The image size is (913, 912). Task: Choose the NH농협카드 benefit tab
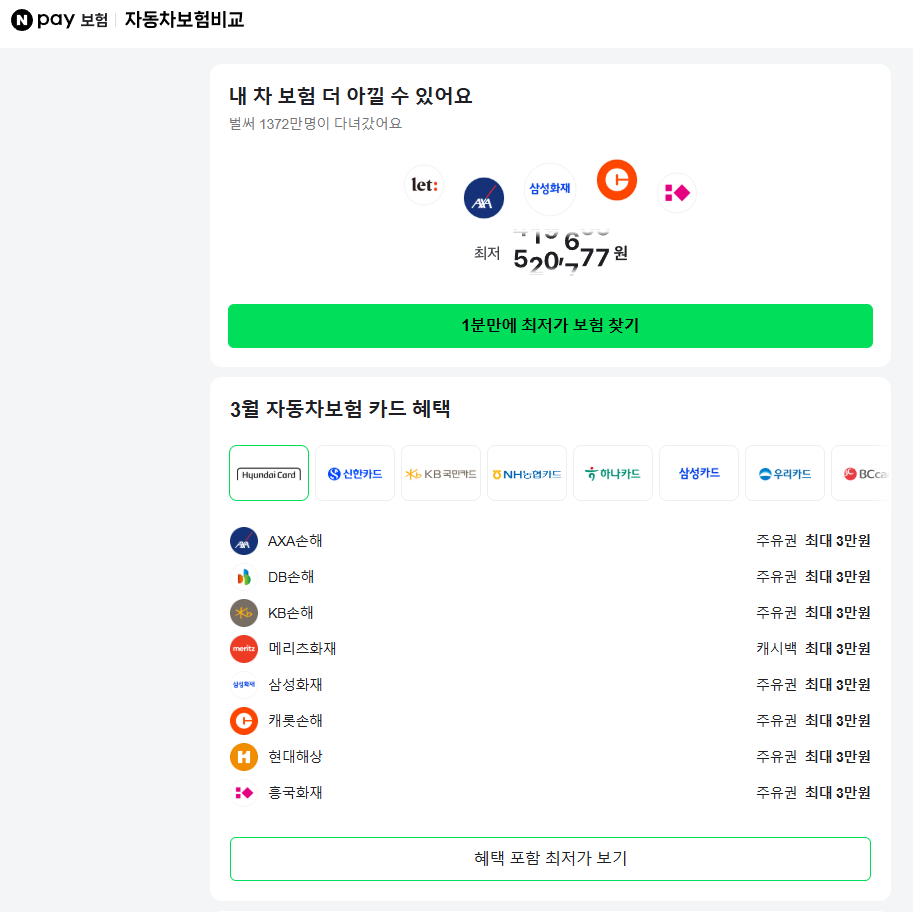point(526,472)
